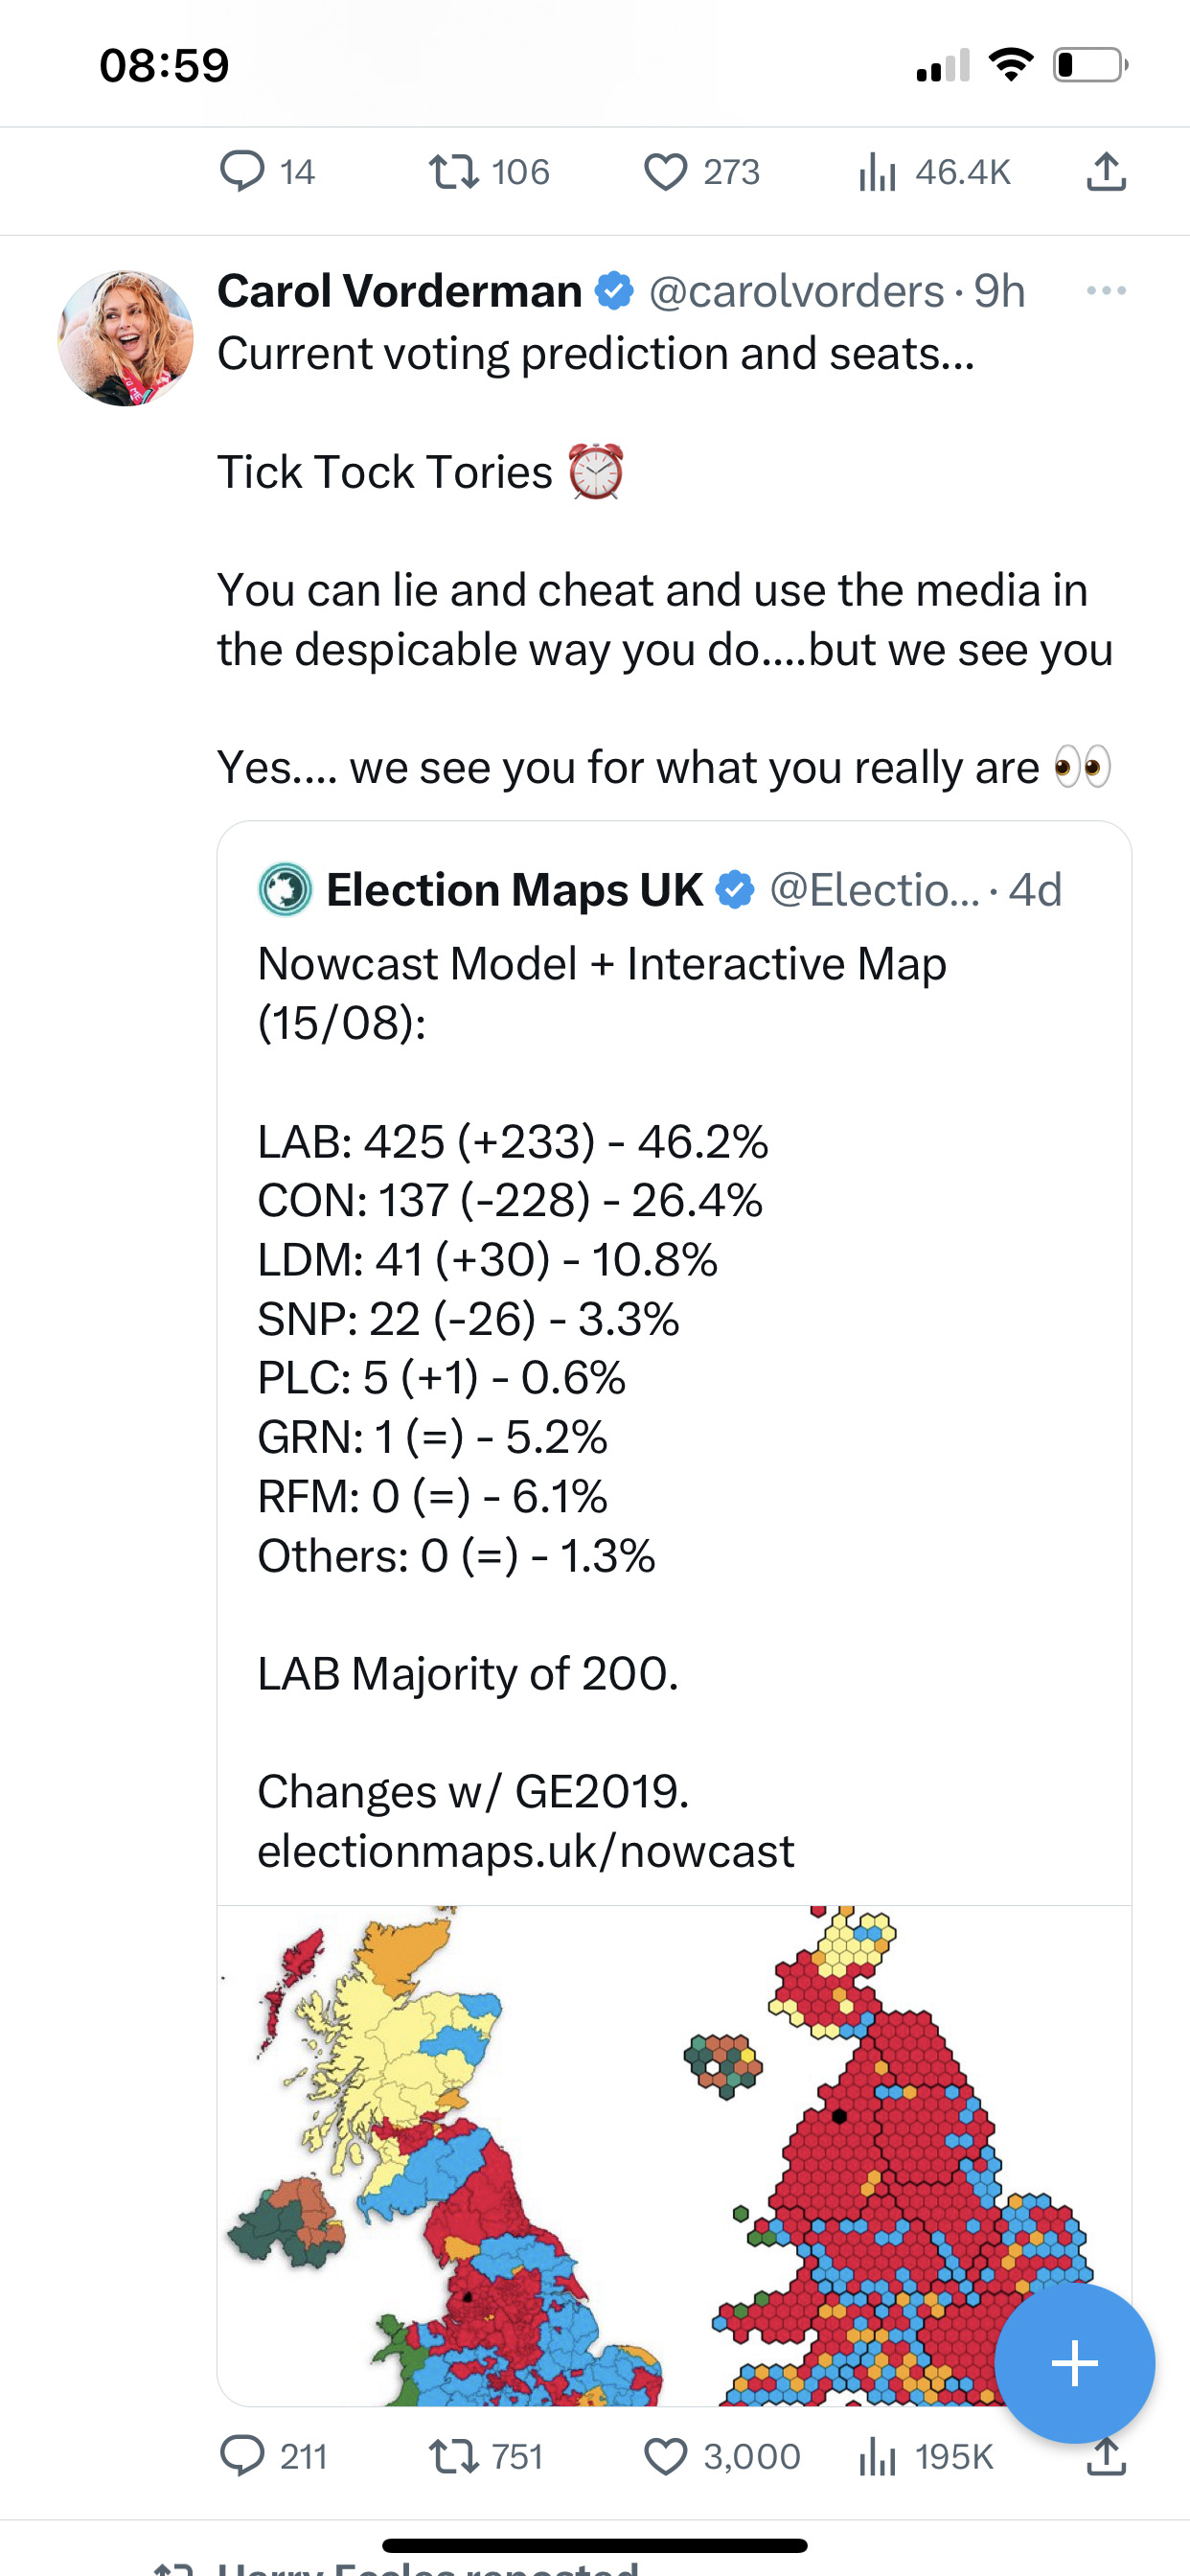Open the Carol Vorderman display name

point(400,291)
